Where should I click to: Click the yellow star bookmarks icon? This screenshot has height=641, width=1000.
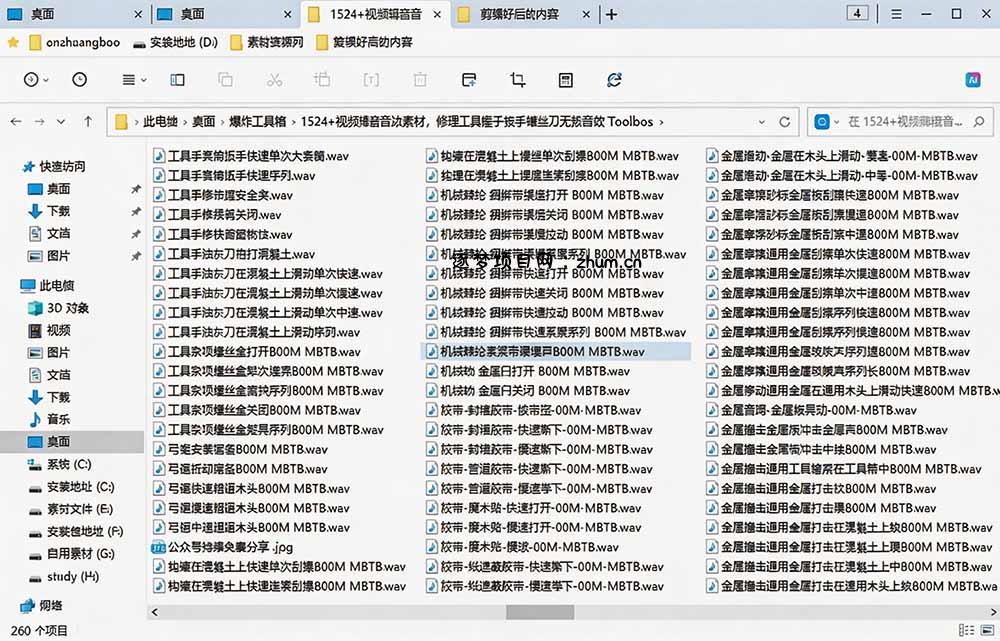pyautogui.click(x=13, y=42)
